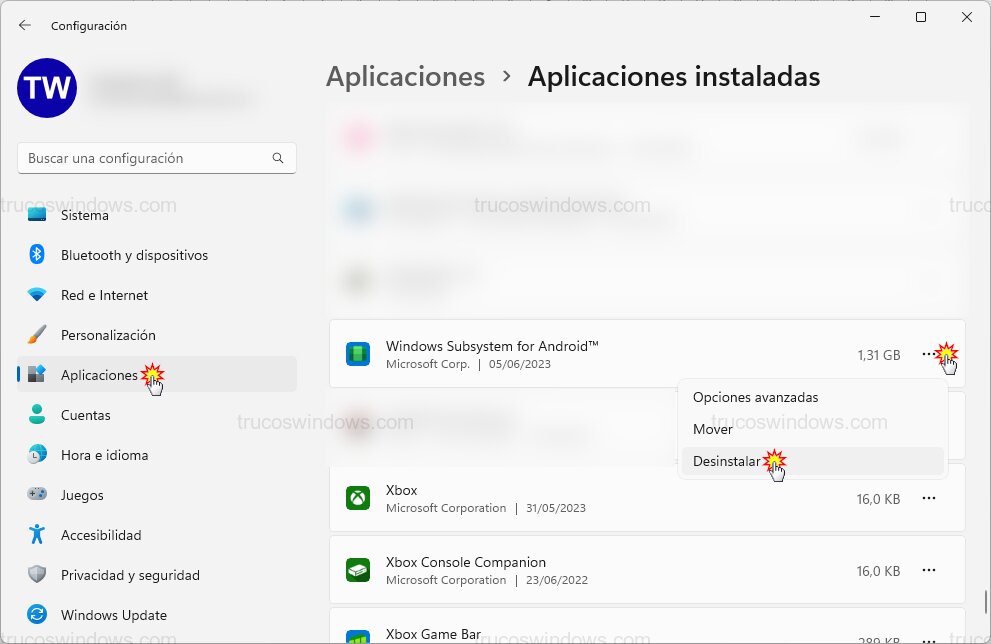Click the Xbox Game Bar app icon
Screen dimensions: 991x644
357,634
